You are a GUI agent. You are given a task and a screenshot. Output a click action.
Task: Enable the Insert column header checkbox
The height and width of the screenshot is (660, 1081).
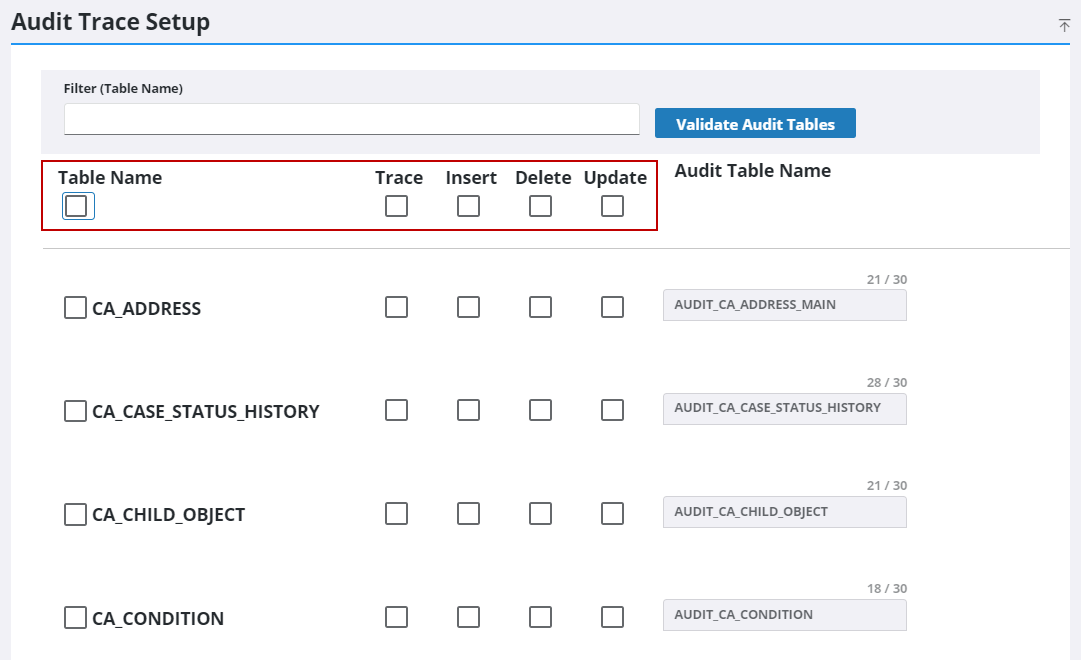click(x=468, y=206)
